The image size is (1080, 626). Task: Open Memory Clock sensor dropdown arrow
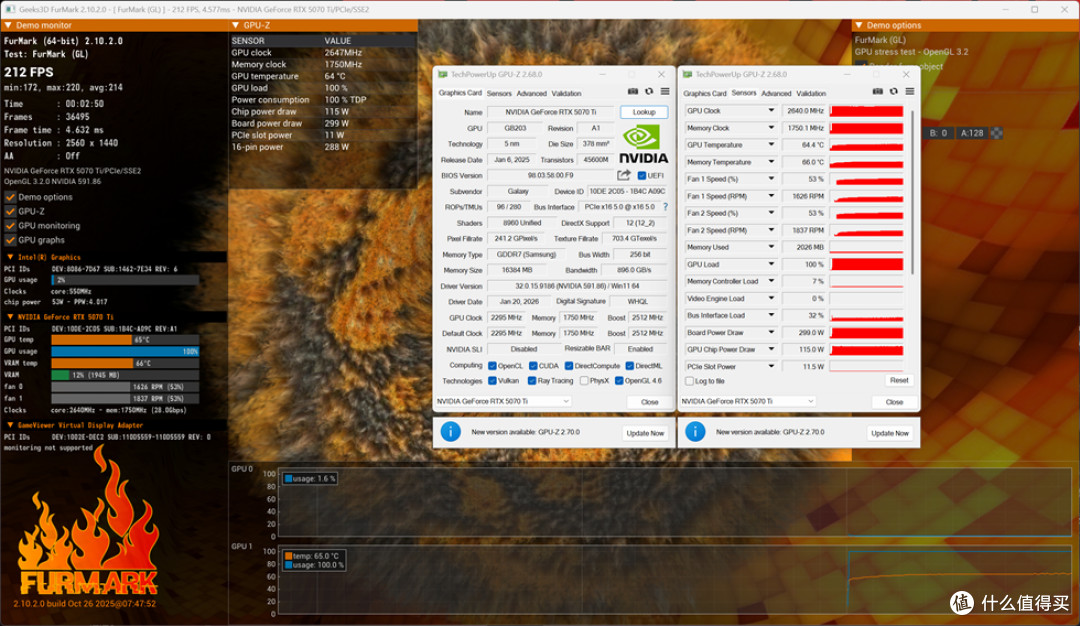(771, 127)
